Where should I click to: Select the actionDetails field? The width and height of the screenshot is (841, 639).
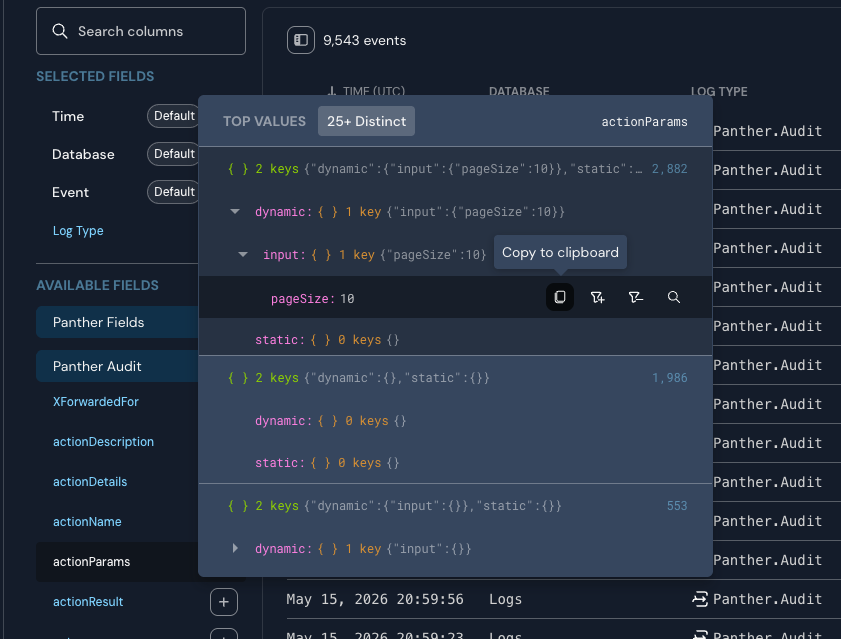[90, 482]
